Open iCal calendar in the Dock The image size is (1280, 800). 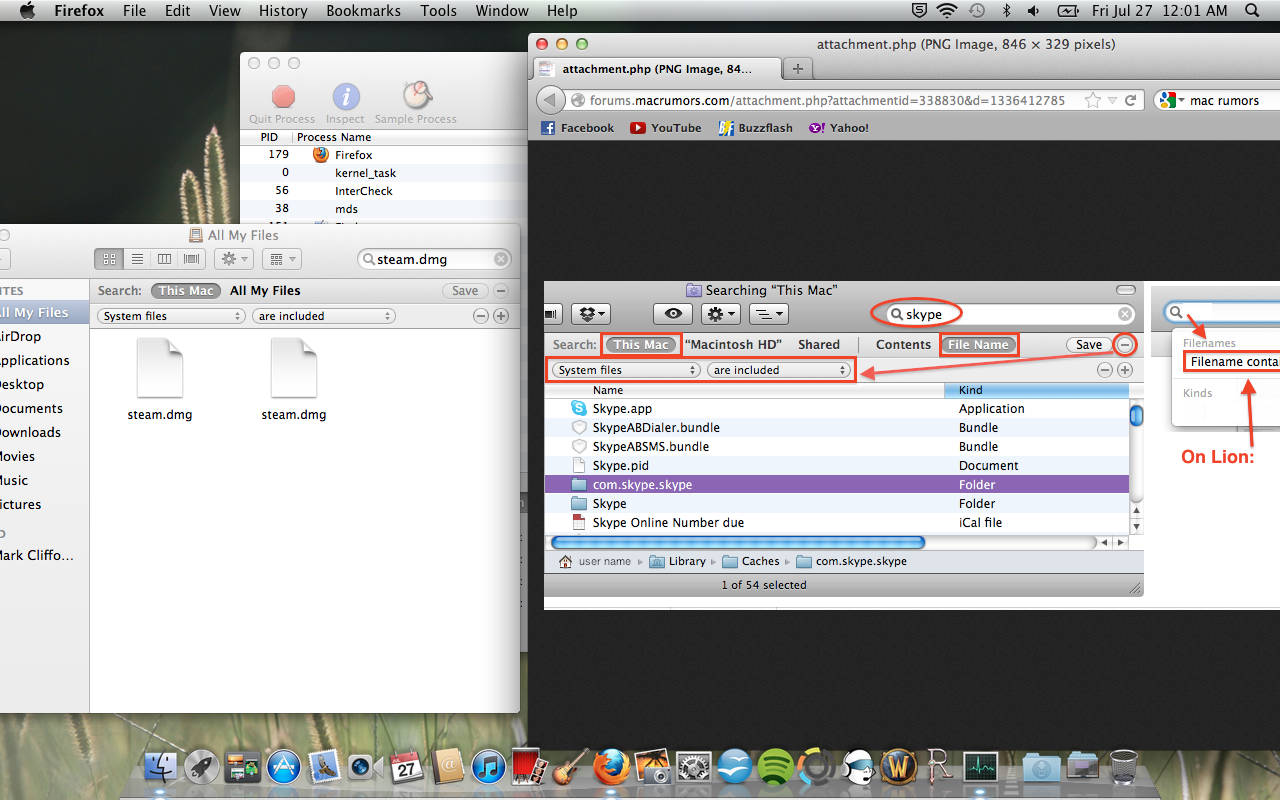[406, 768]
